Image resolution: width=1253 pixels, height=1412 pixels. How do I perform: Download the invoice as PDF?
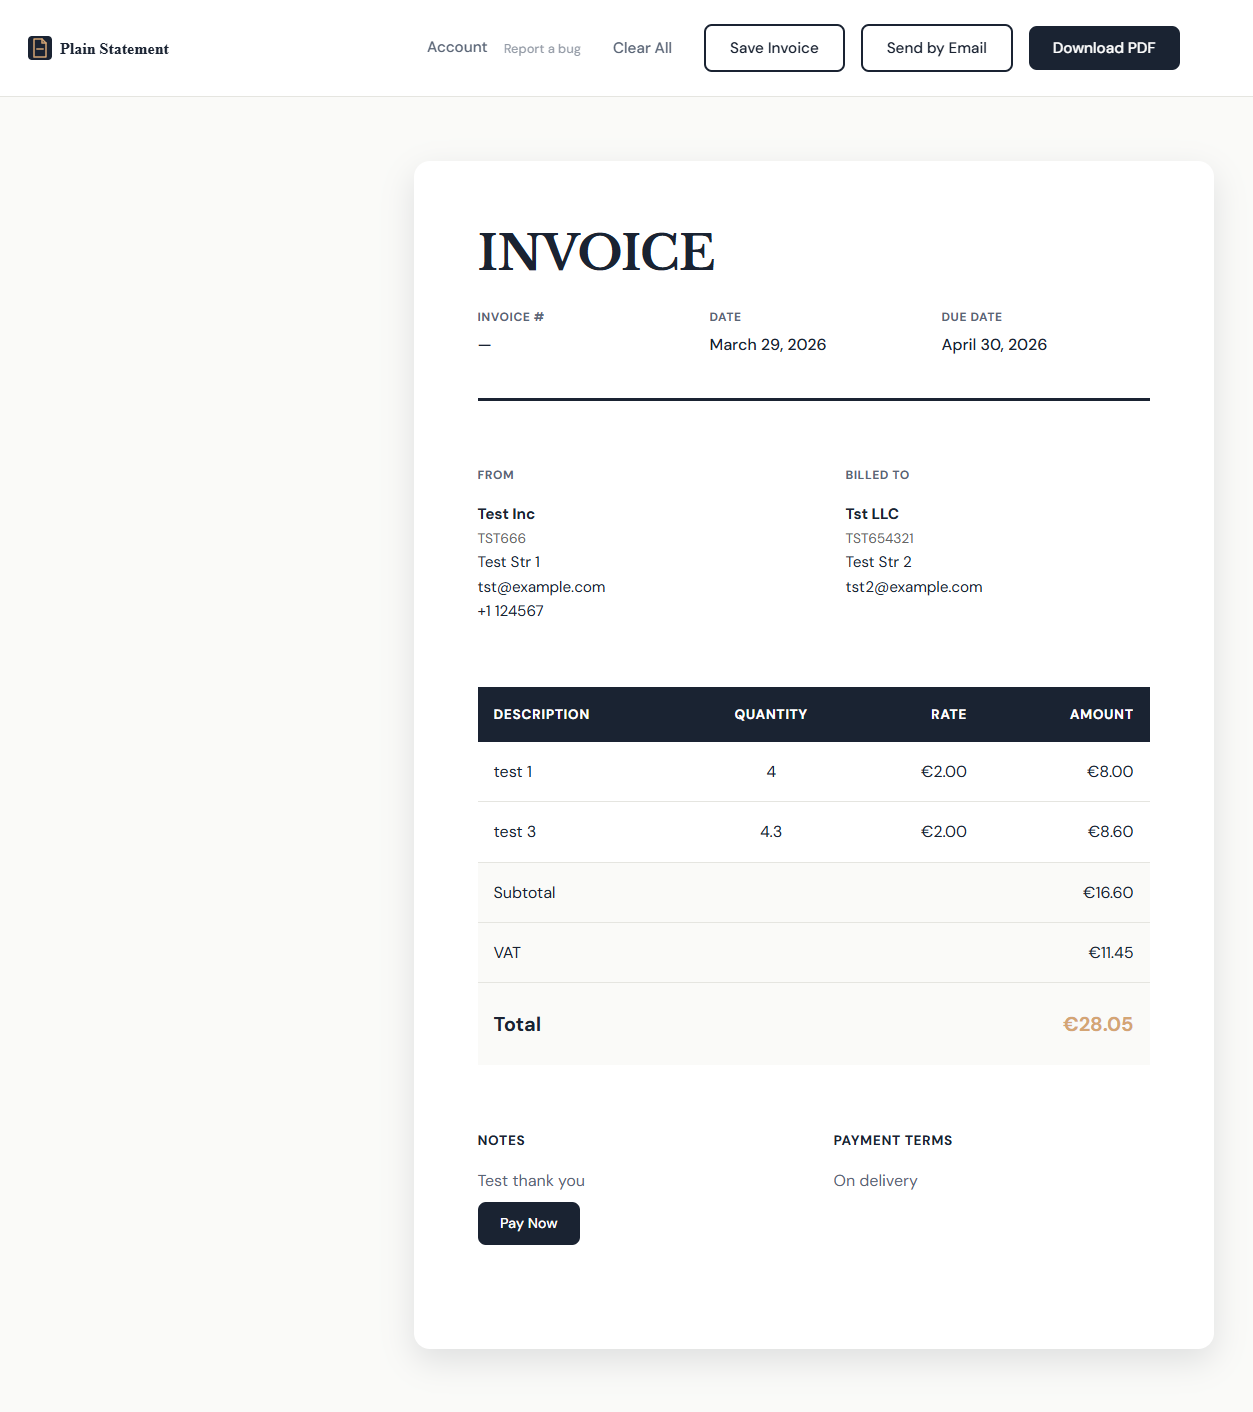click(x=1104, y=48)
